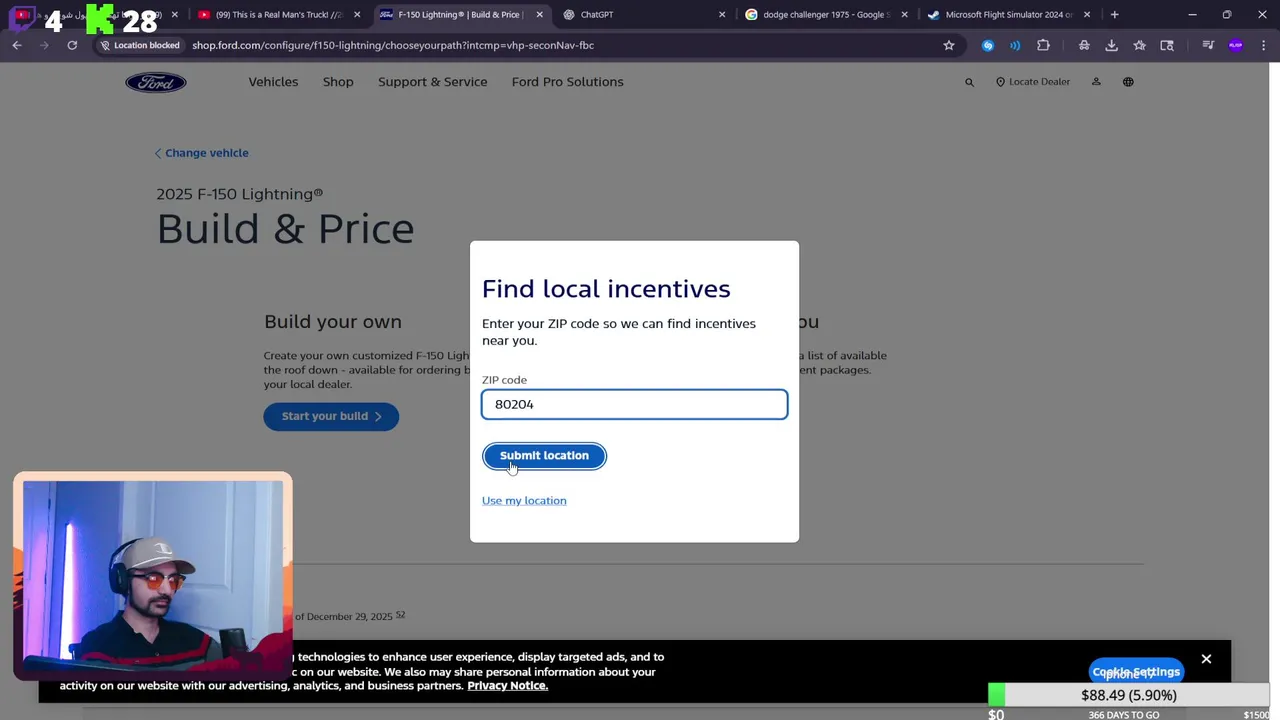Viewport: 1280px width, 720px height.
Task: Click the blue sound-wave extension icon
Action: [1015, 45]
